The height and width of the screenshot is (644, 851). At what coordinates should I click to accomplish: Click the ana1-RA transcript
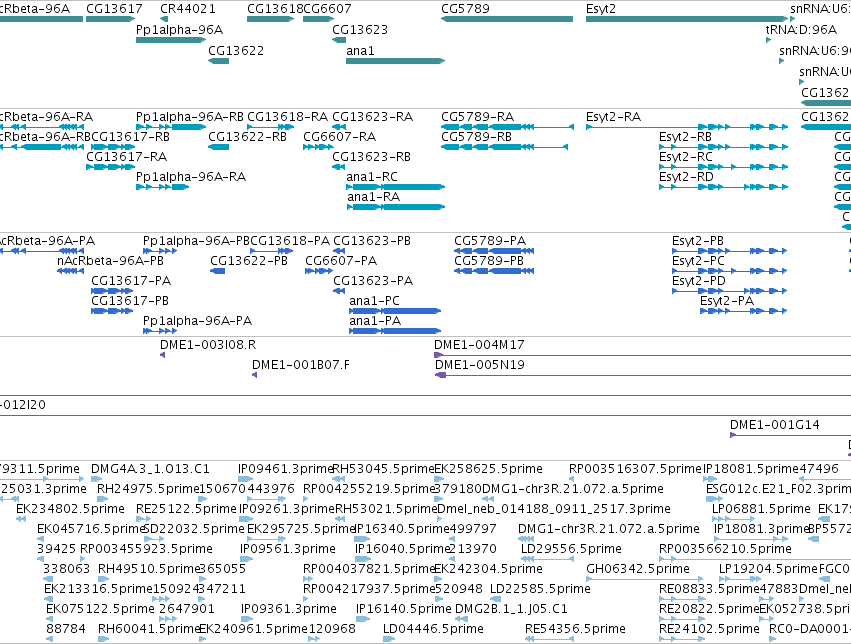click(x=396, y=207)
